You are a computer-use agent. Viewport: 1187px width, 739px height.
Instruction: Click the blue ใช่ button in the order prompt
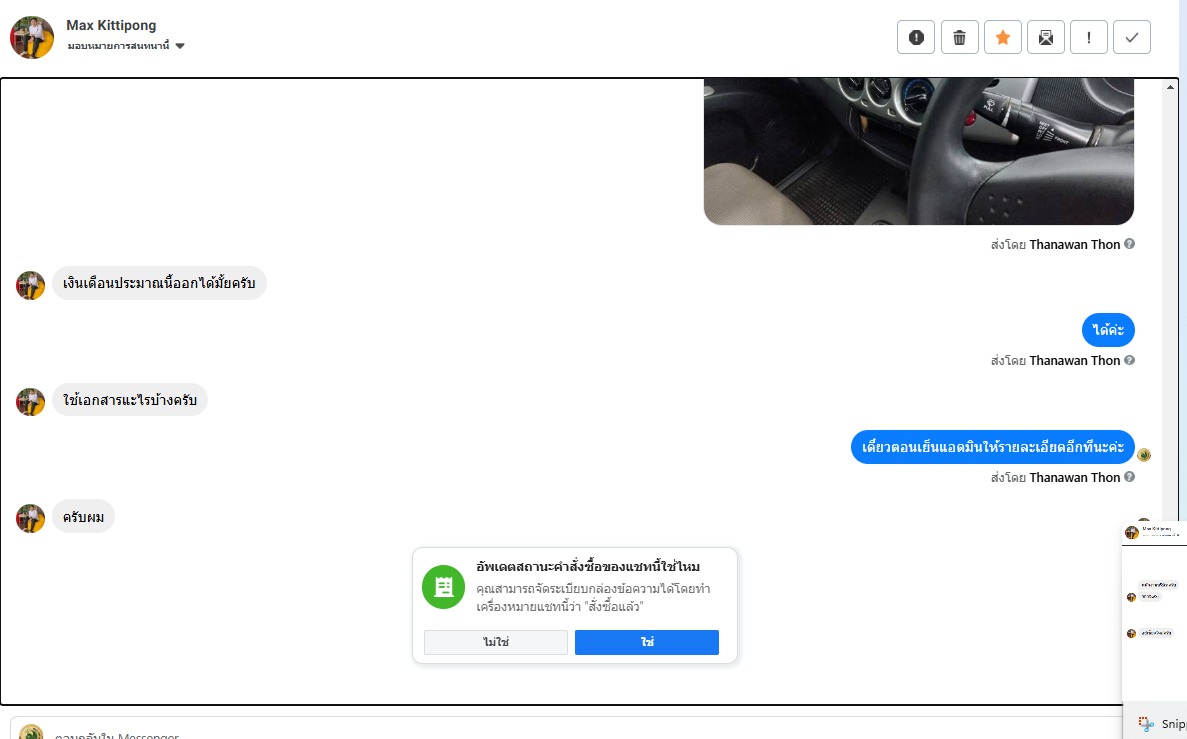pyautogui.click(x=646, y=642)
